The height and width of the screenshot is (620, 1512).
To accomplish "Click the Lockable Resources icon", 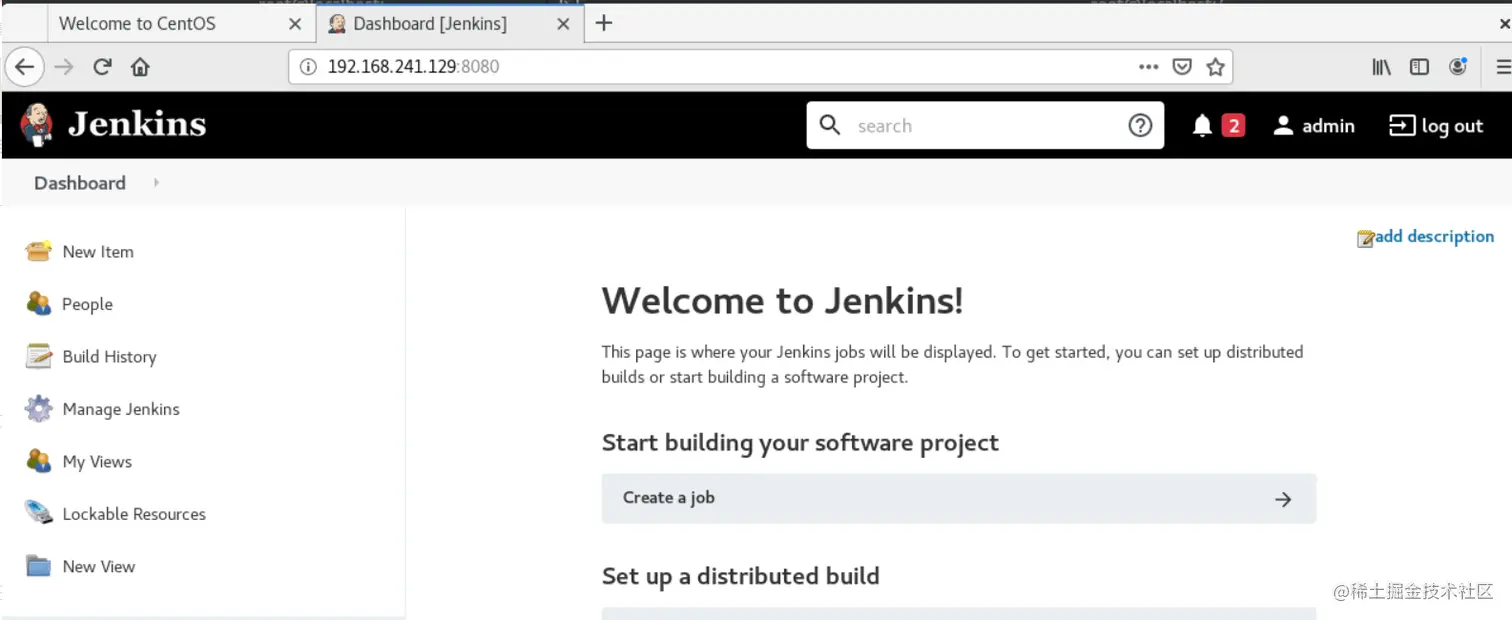I will 38,514.
